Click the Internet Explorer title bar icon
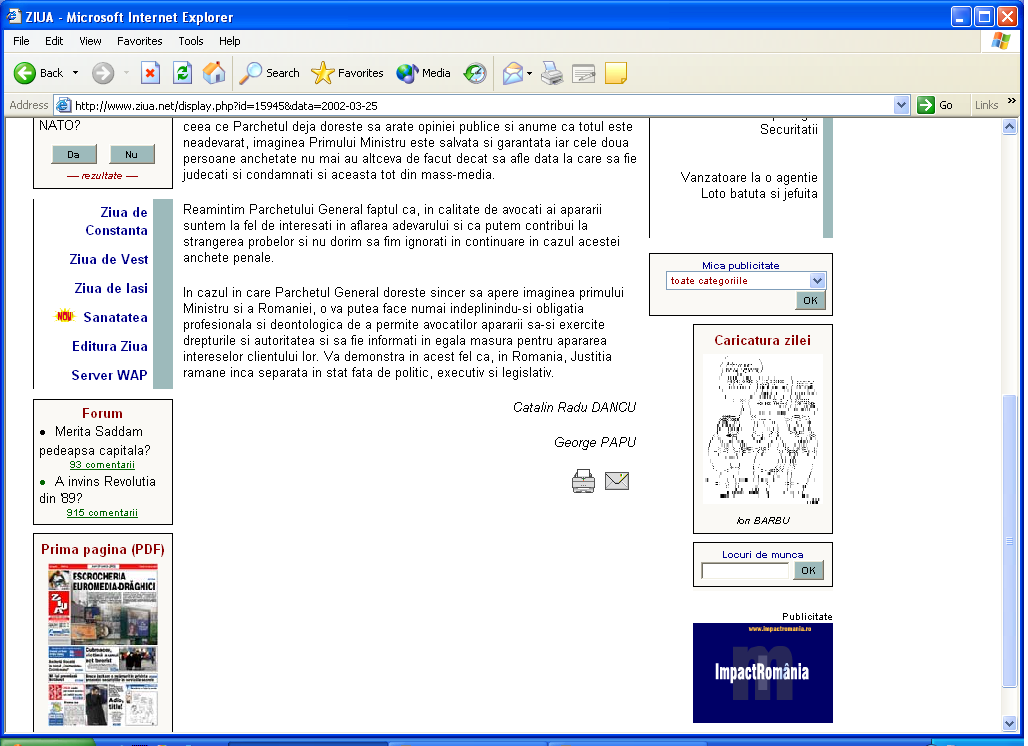1028x746 pixels. (14, 16)
